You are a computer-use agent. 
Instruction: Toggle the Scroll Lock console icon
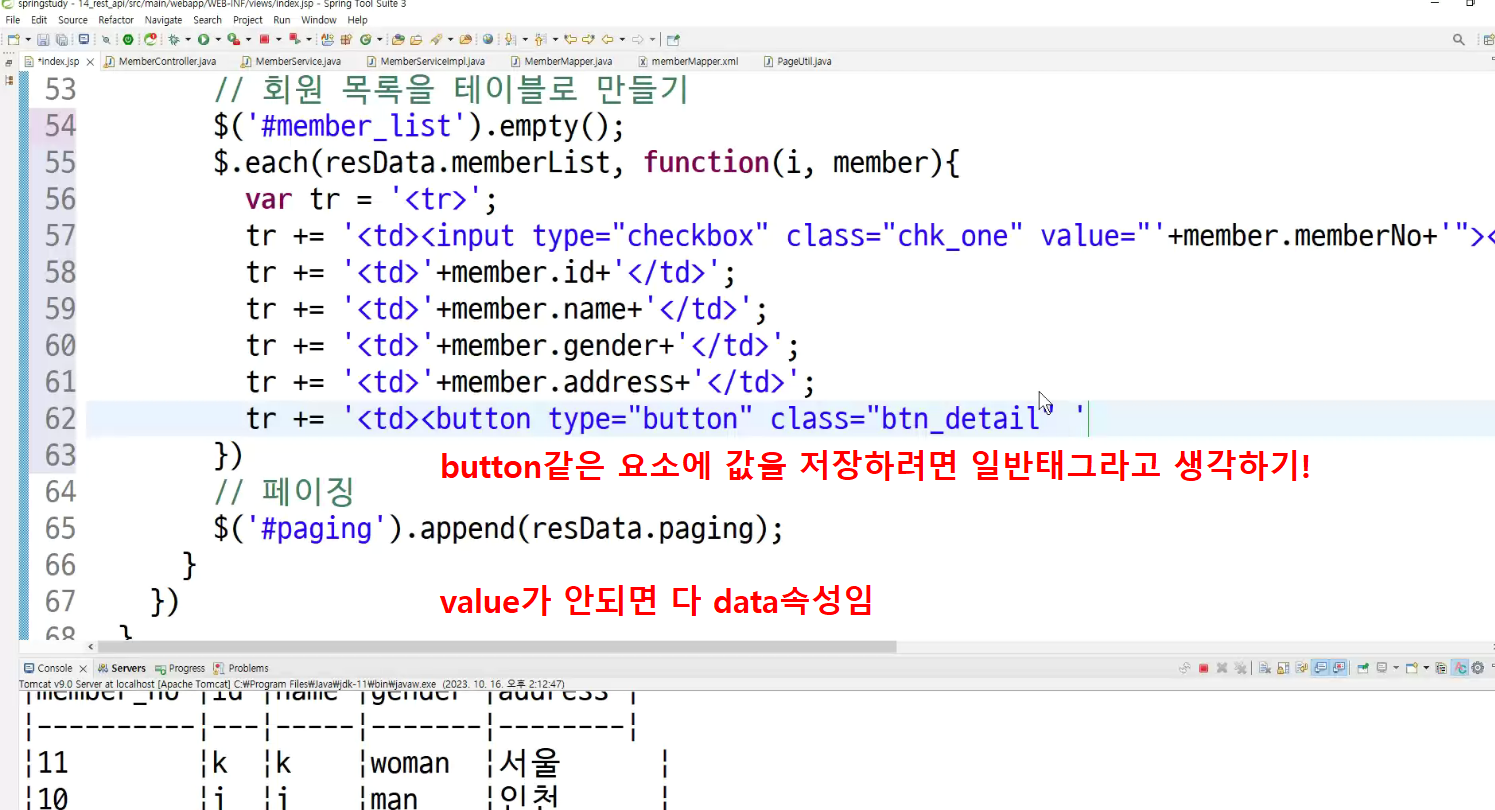(x=1283, y=668)
